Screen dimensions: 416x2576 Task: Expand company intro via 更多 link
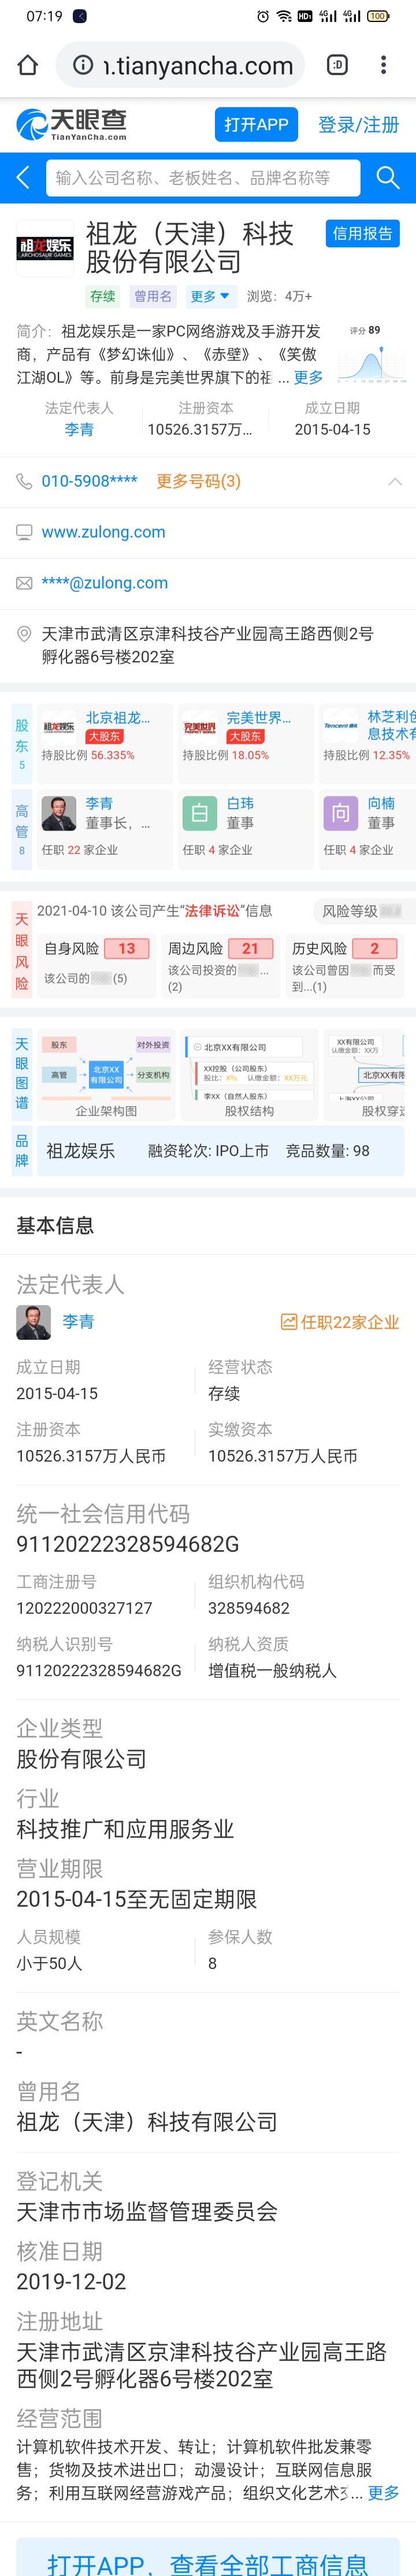click(308, 378)
